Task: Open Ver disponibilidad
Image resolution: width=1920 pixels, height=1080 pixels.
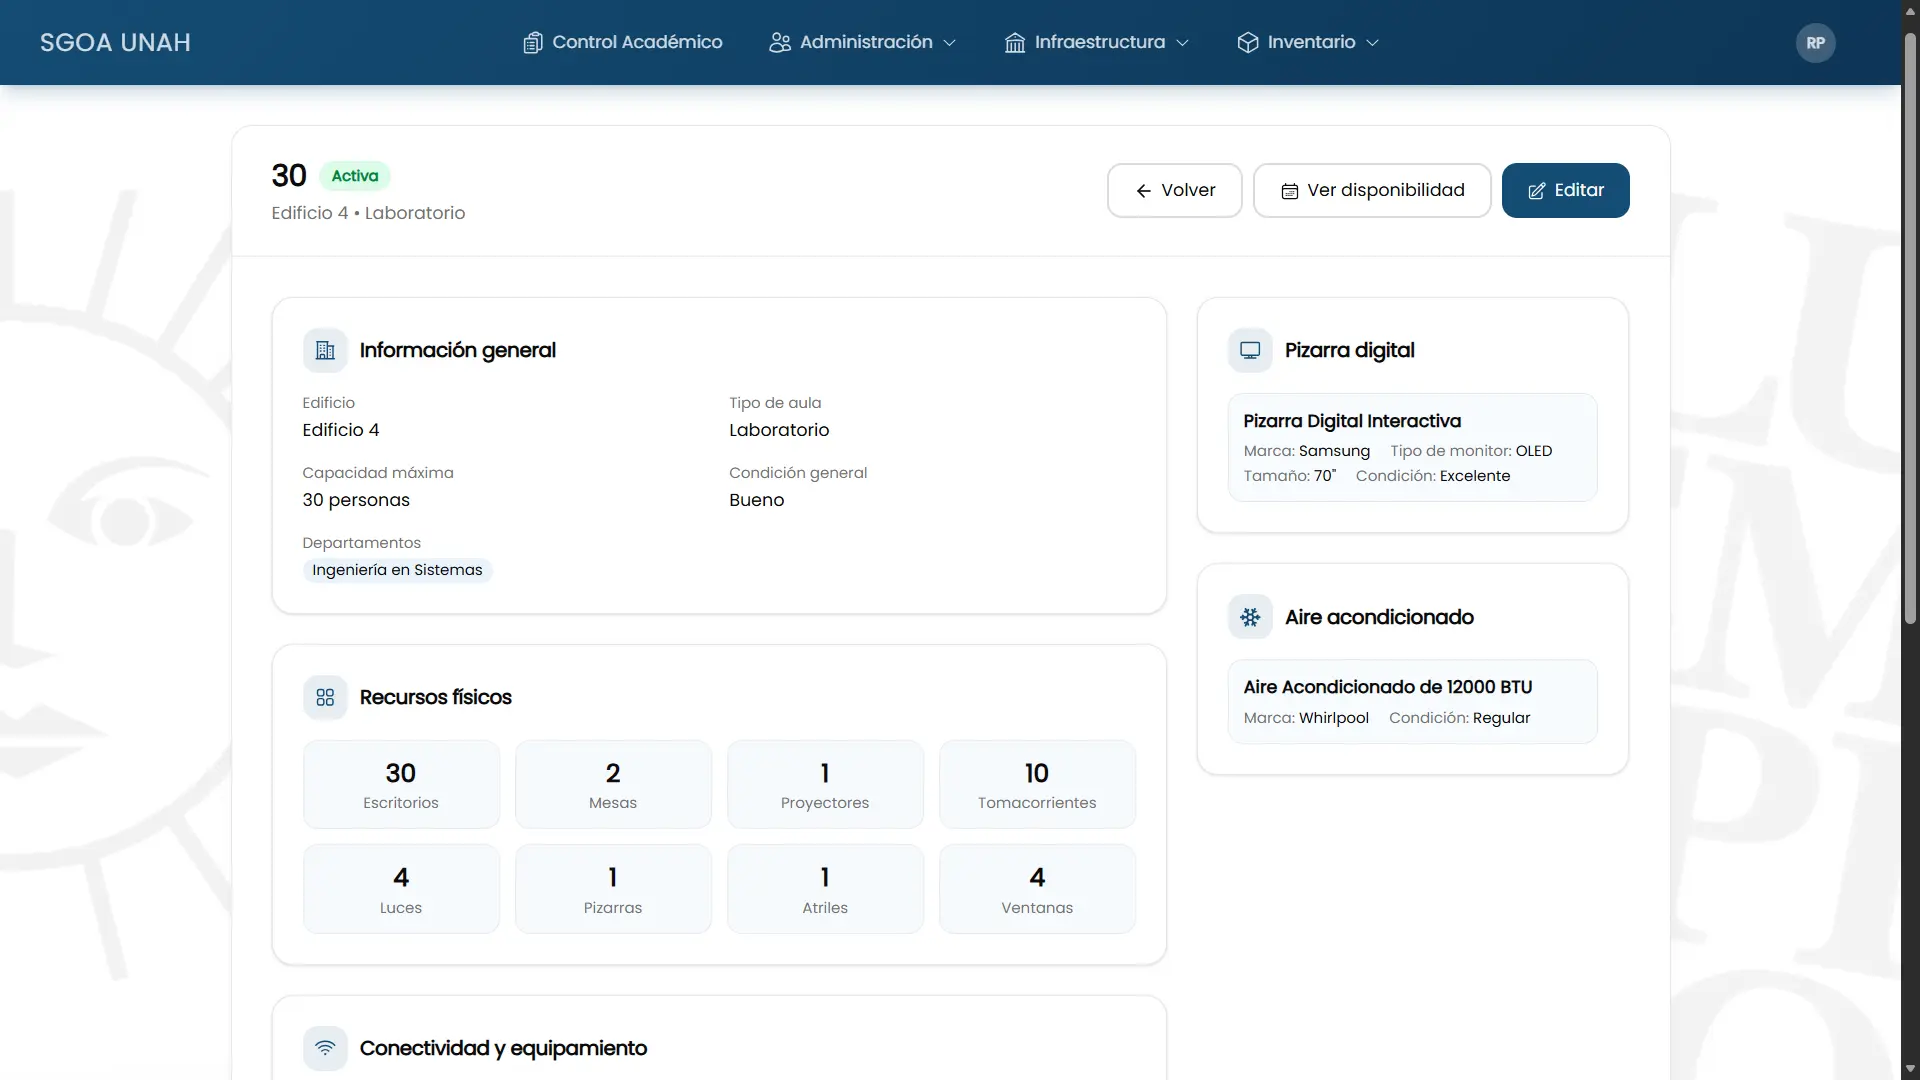Action: click(1372, 191)
